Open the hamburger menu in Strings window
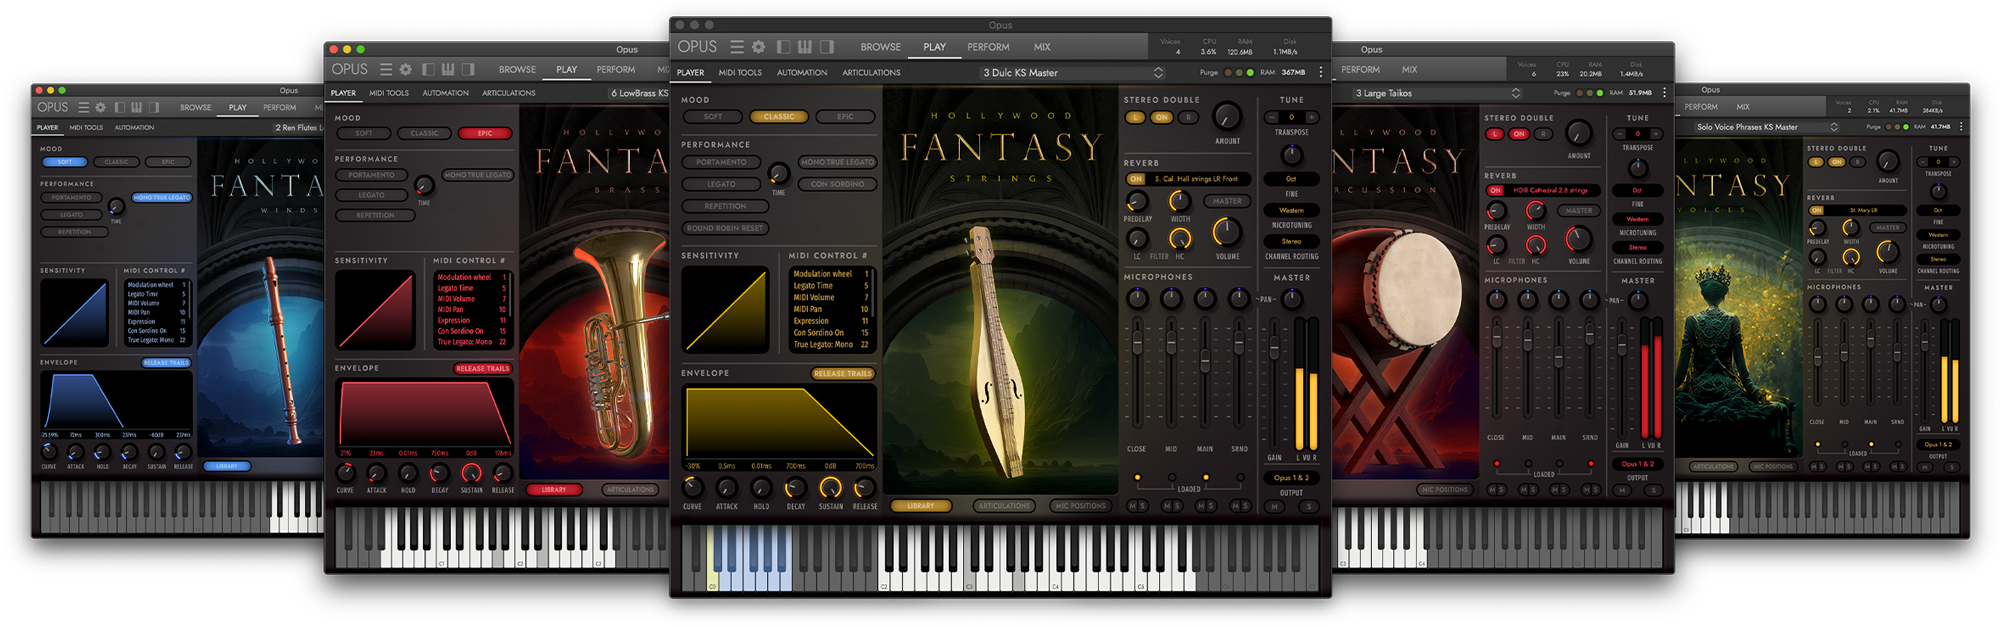 pos(737,47)
